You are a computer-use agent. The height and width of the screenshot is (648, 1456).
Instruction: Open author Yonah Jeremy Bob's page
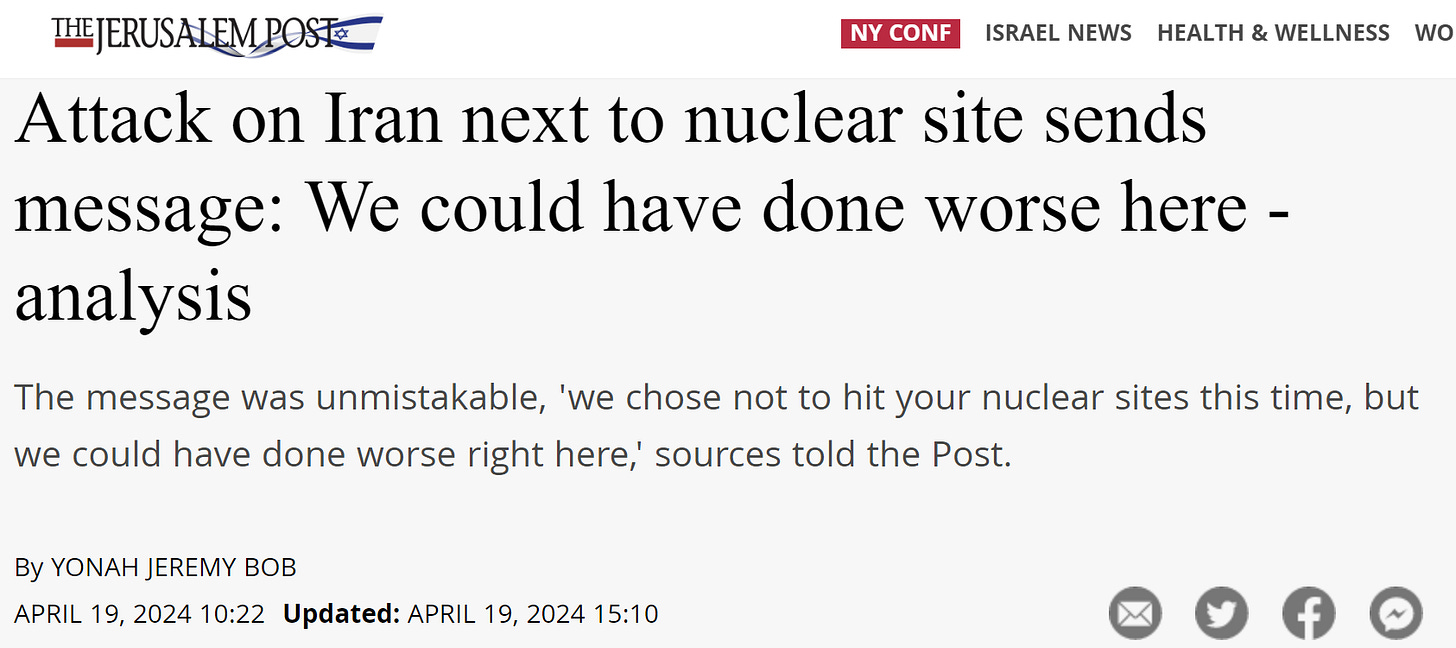coord(173,568)
